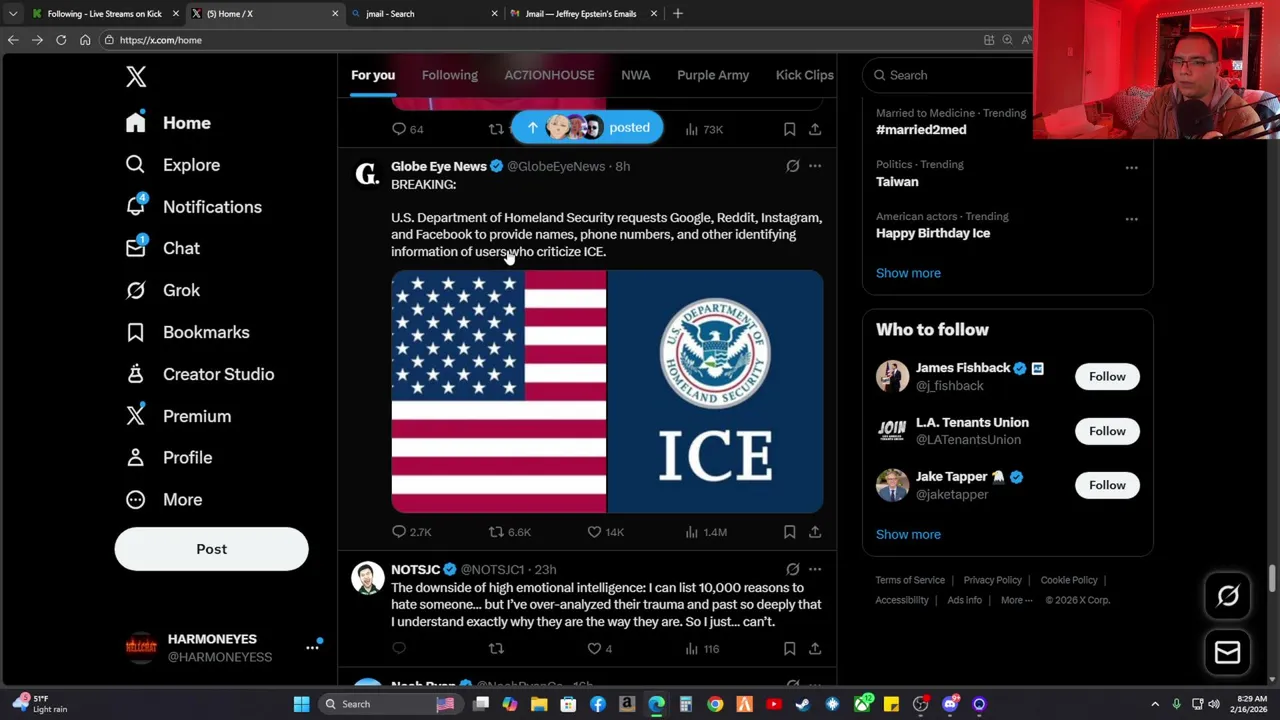This screenshot has height=720, width=1280.
Task: Bookmark the Globe Eye News post
Action: (x=789, y=532)
